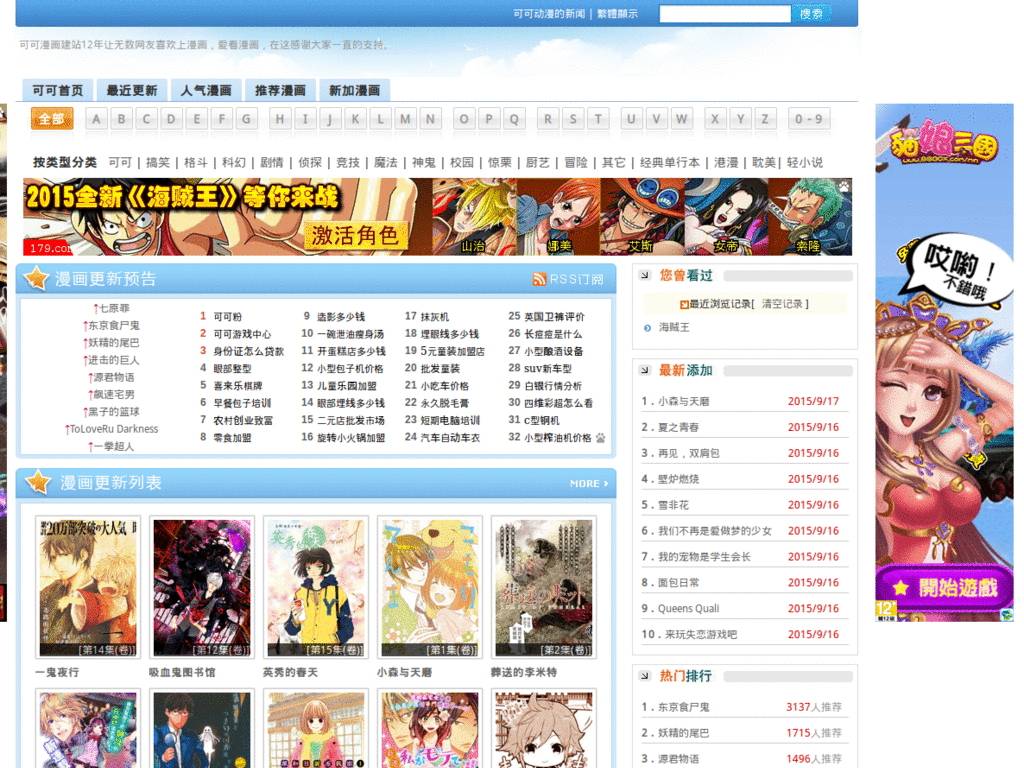Open Queens Quali in 最新添加 list

tap(688, 609)
